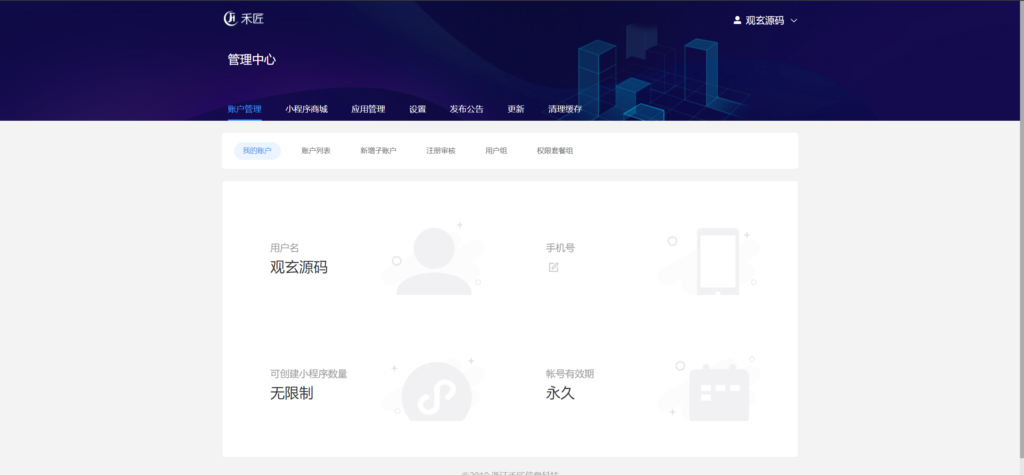Click the mobile phone illustration

pos(717,261)
